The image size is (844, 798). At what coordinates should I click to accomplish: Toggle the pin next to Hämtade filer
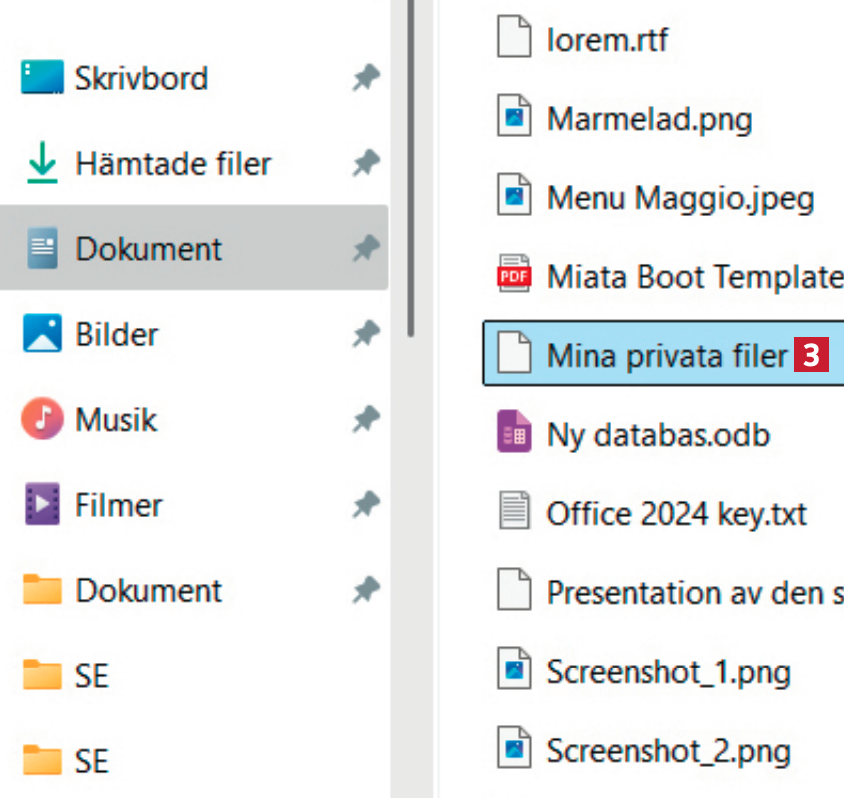pyautogui.click(x=366, y=164)
